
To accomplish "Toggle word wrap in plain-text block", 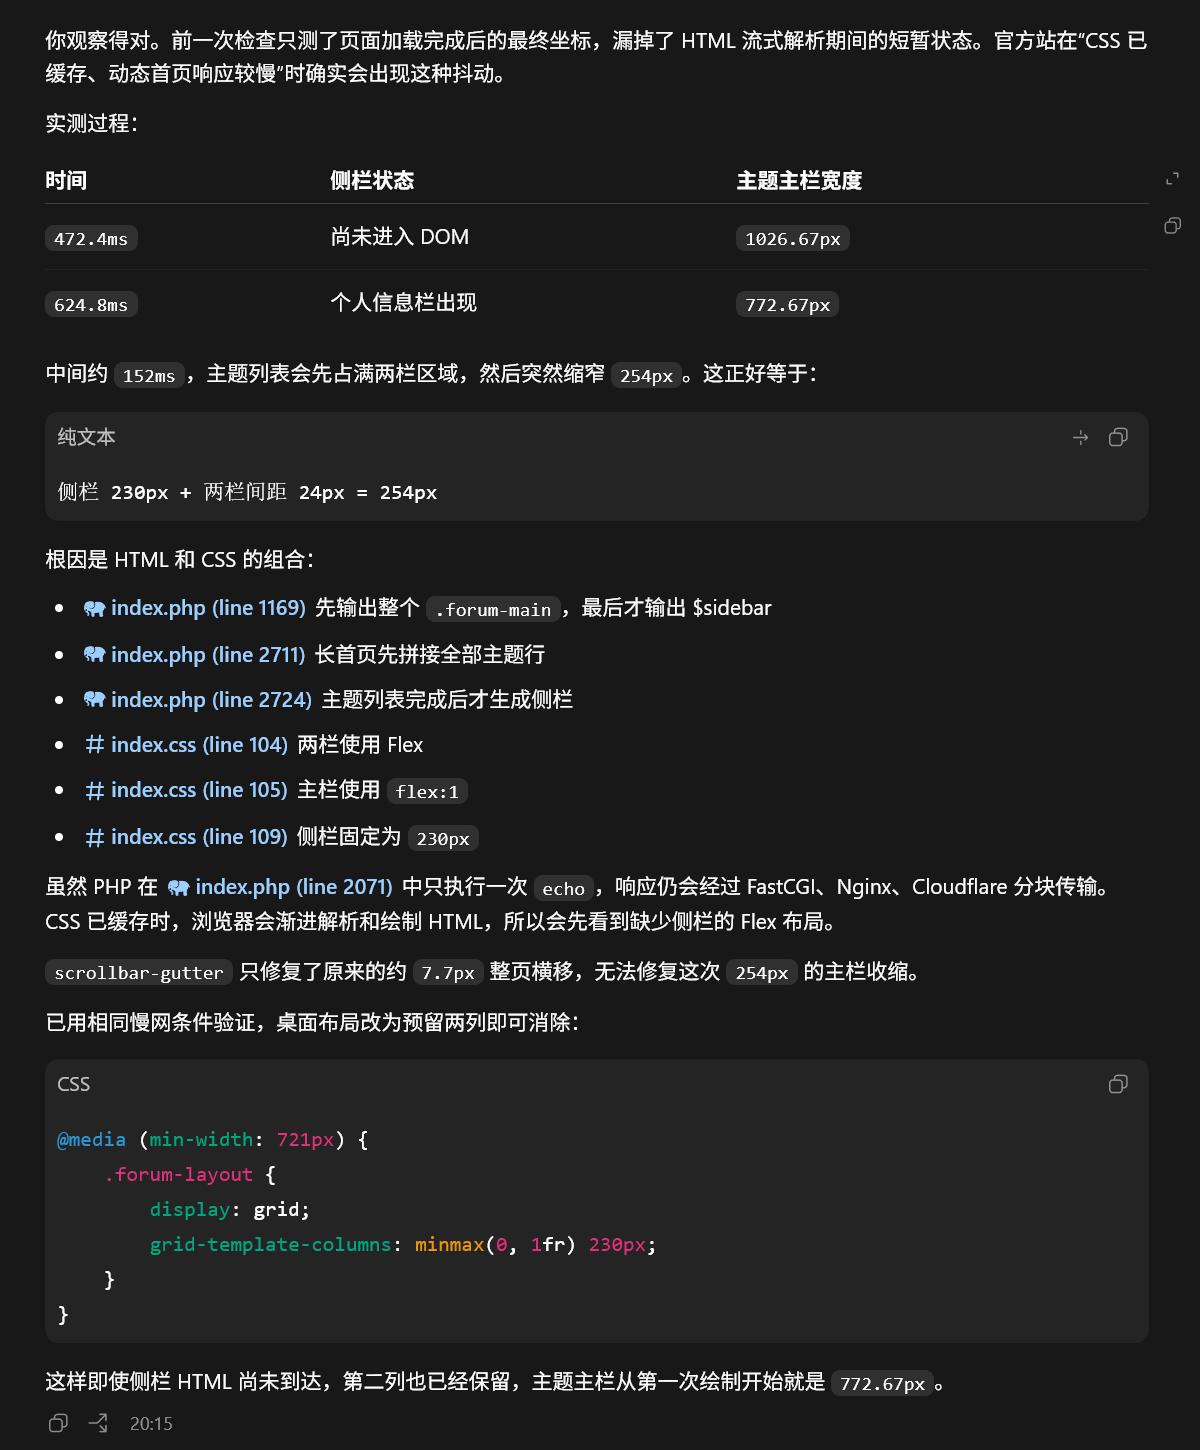I will [1080, 437].
